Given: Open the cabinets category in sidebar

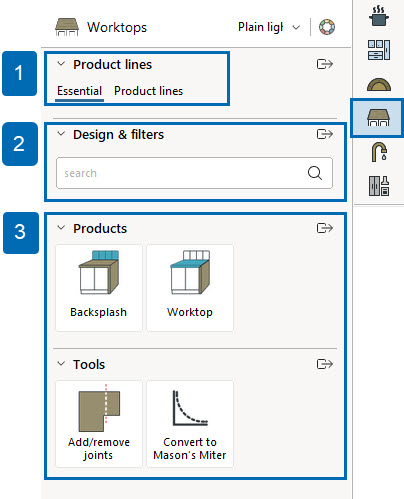Looking at the screenshot, I should coord(379,50).
